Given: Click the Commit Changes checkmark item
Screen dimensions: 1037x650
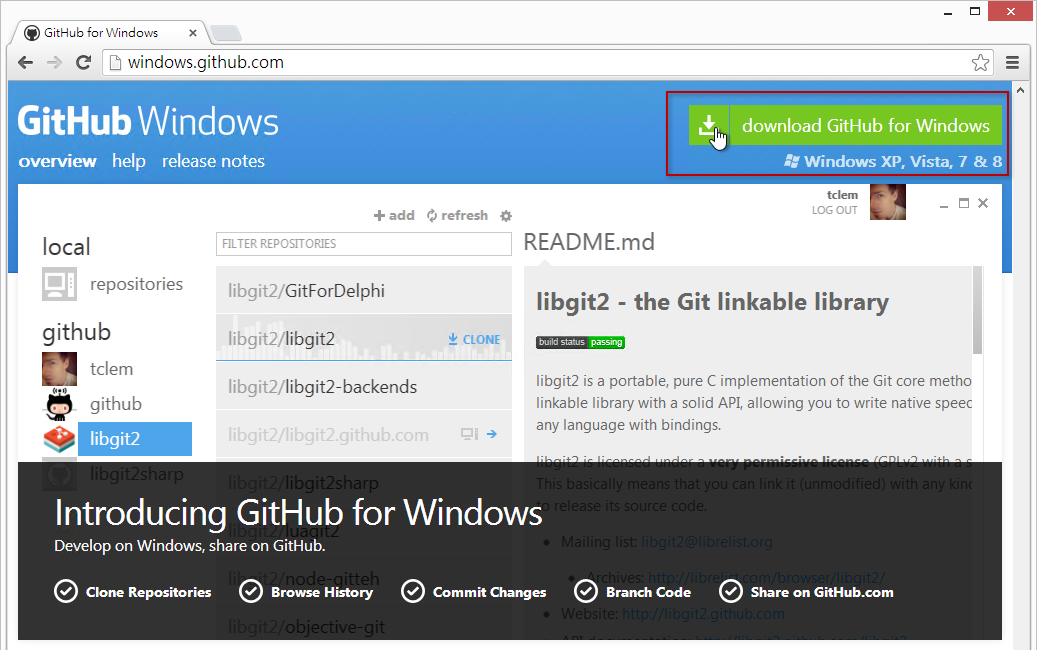Looking at the screenshot, I should pyautogui.click(x=474, y=592).
